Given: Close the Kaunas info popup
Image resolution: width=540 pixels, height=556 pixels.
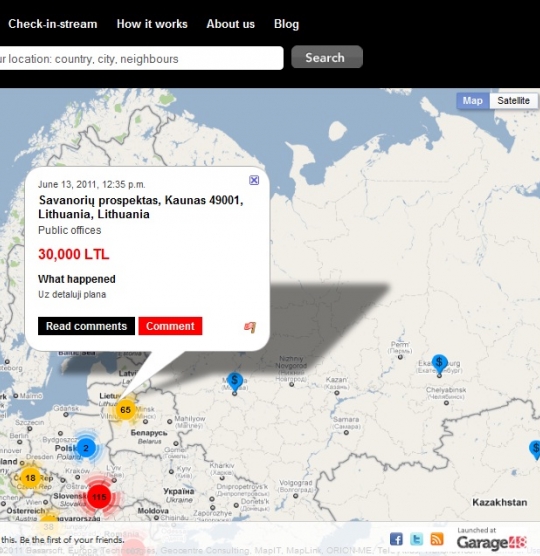Looking at the screenshot, I should [254, 180].
